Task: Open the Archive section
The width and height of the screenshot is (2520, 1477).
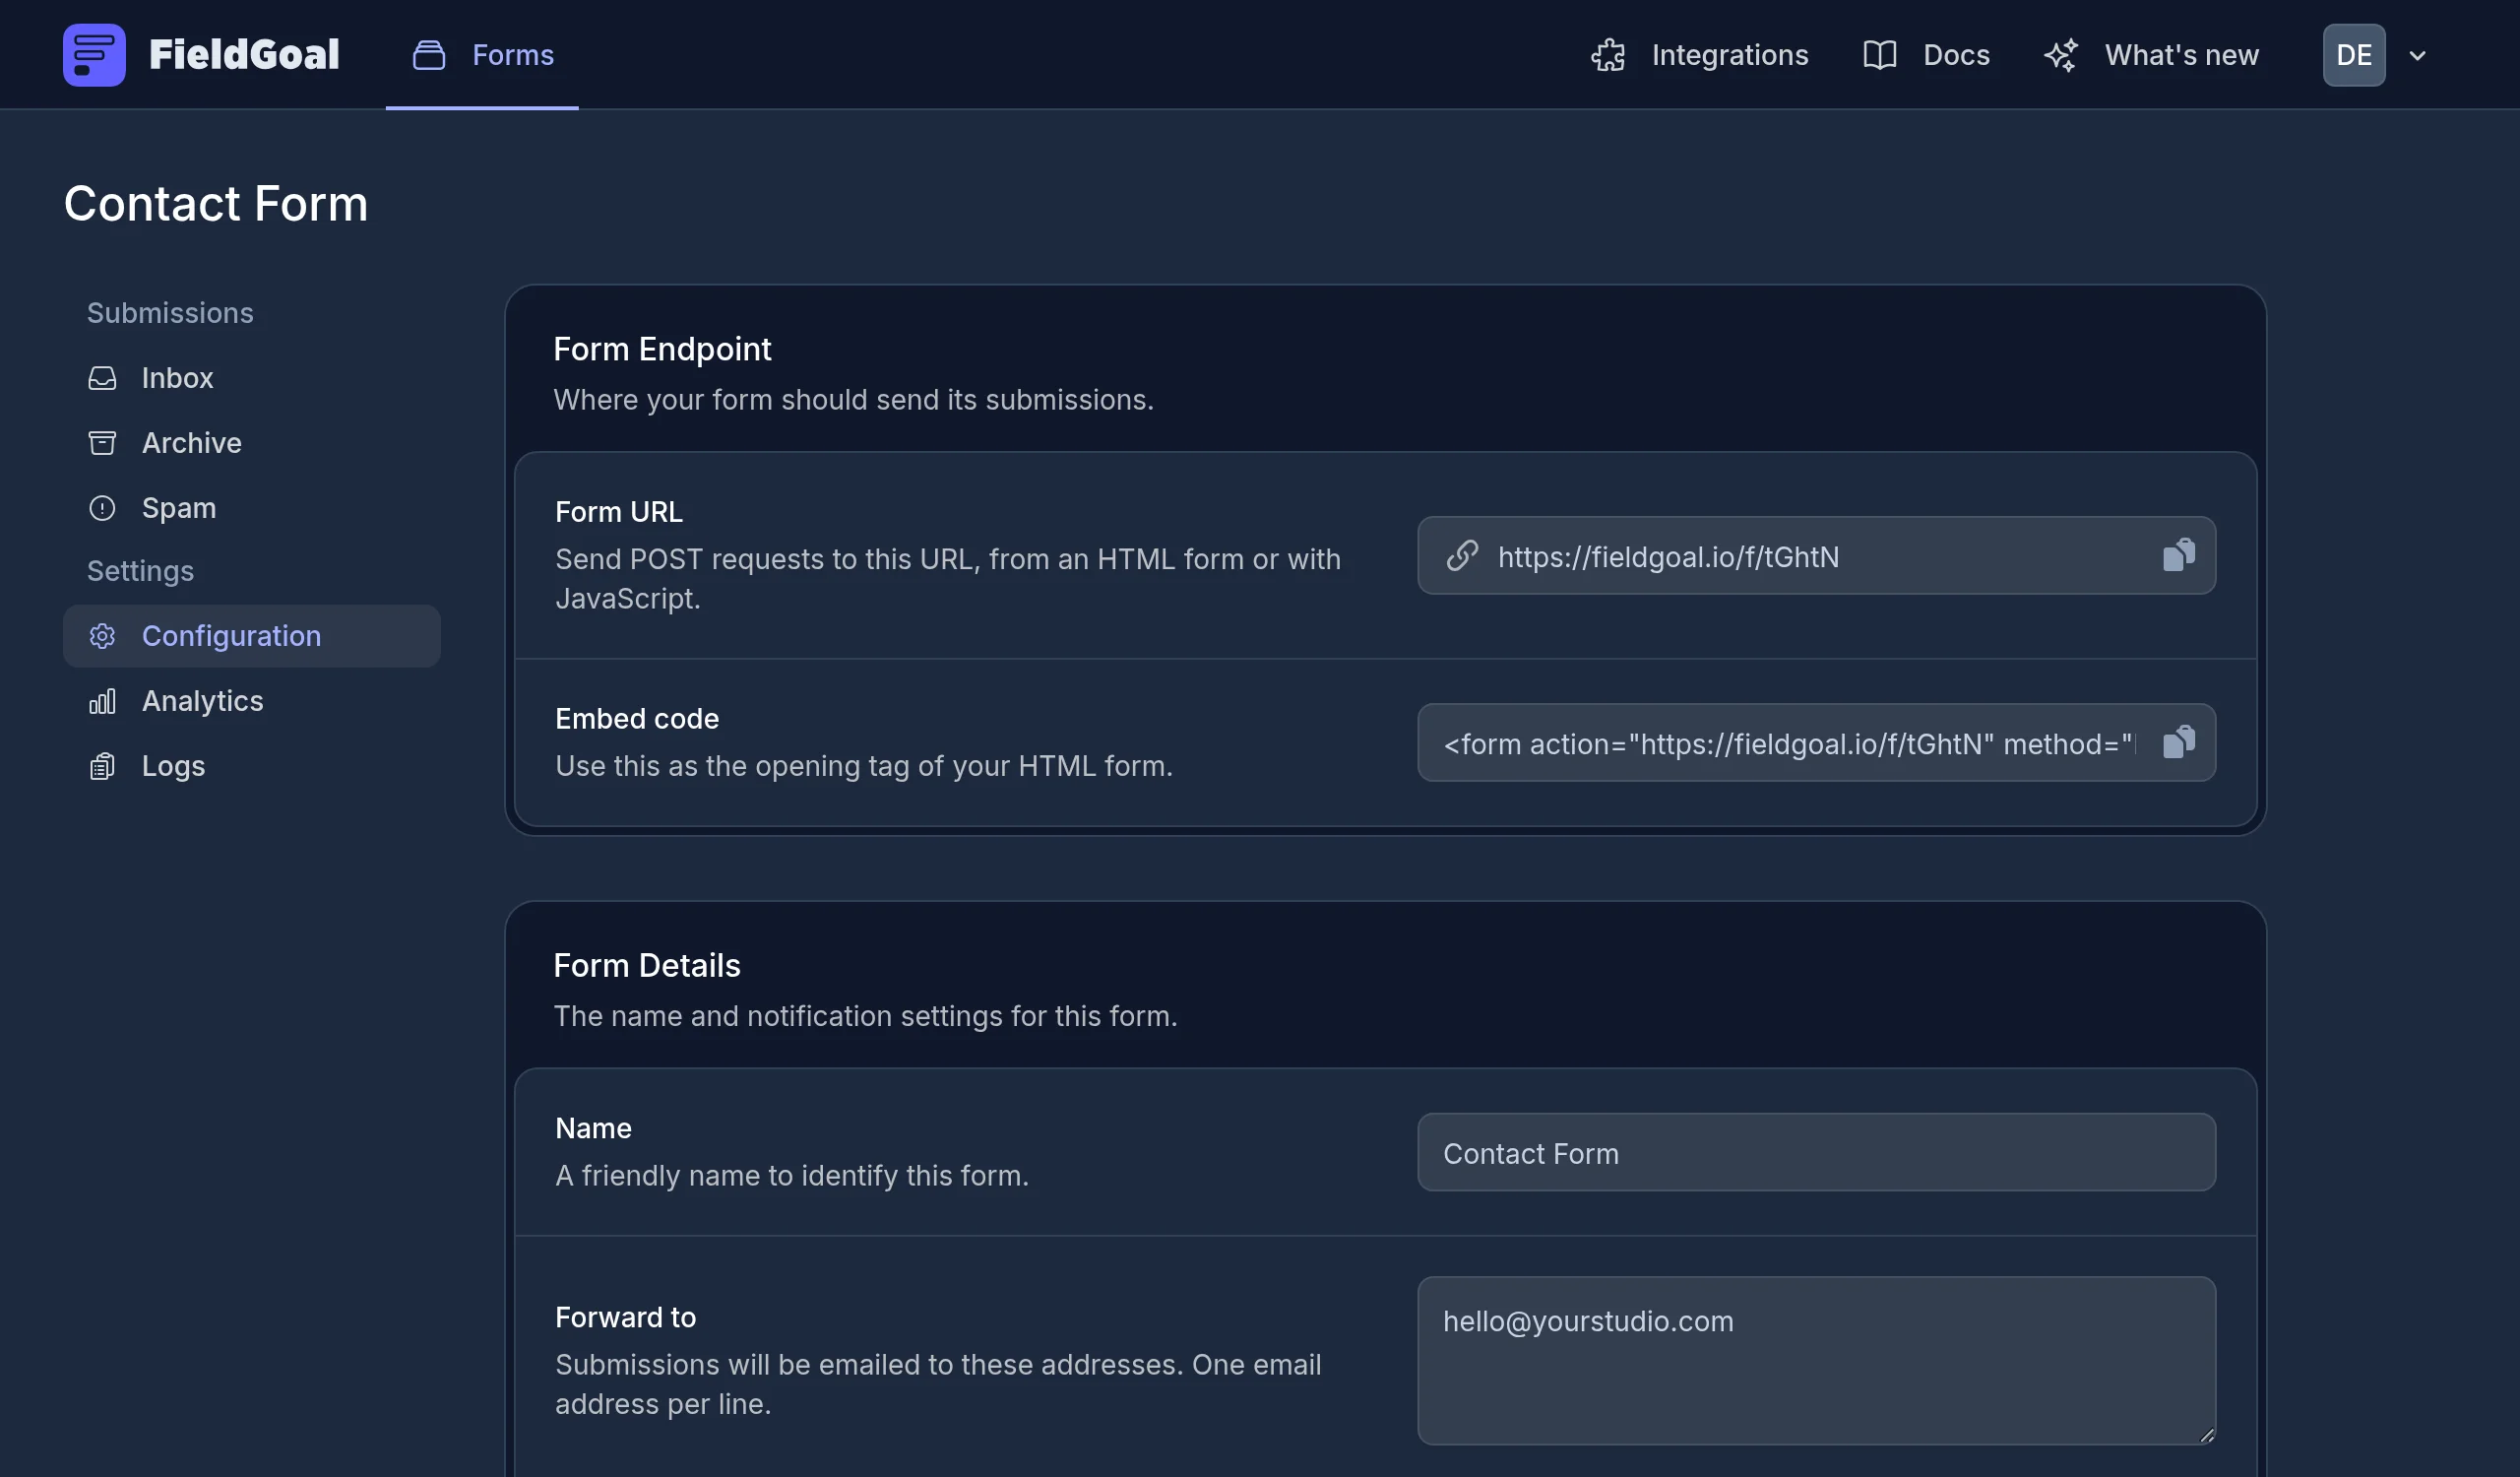Action: 252,443
